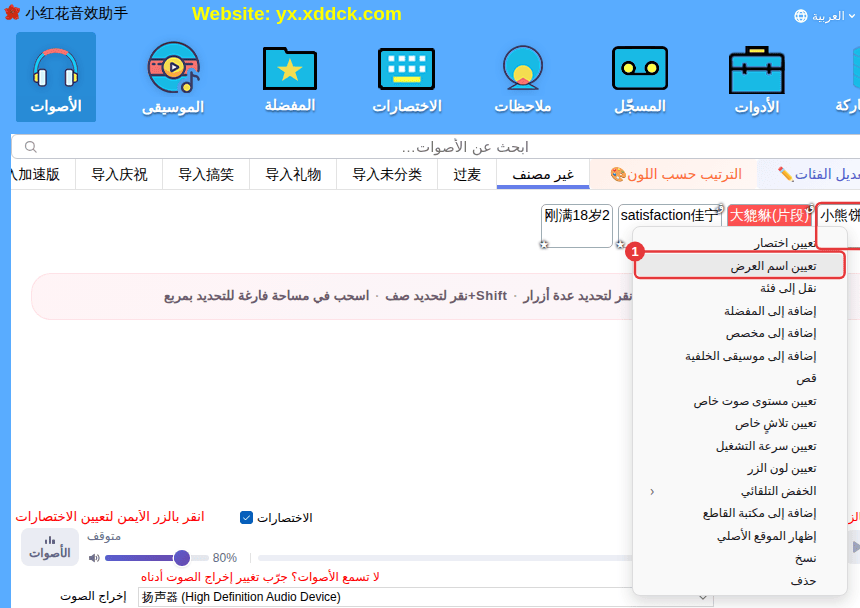Image resolution: width=860 pixels, height=608 pixels.
Task: Click the 小红花 app logo
Action: [x=12, y=13]
